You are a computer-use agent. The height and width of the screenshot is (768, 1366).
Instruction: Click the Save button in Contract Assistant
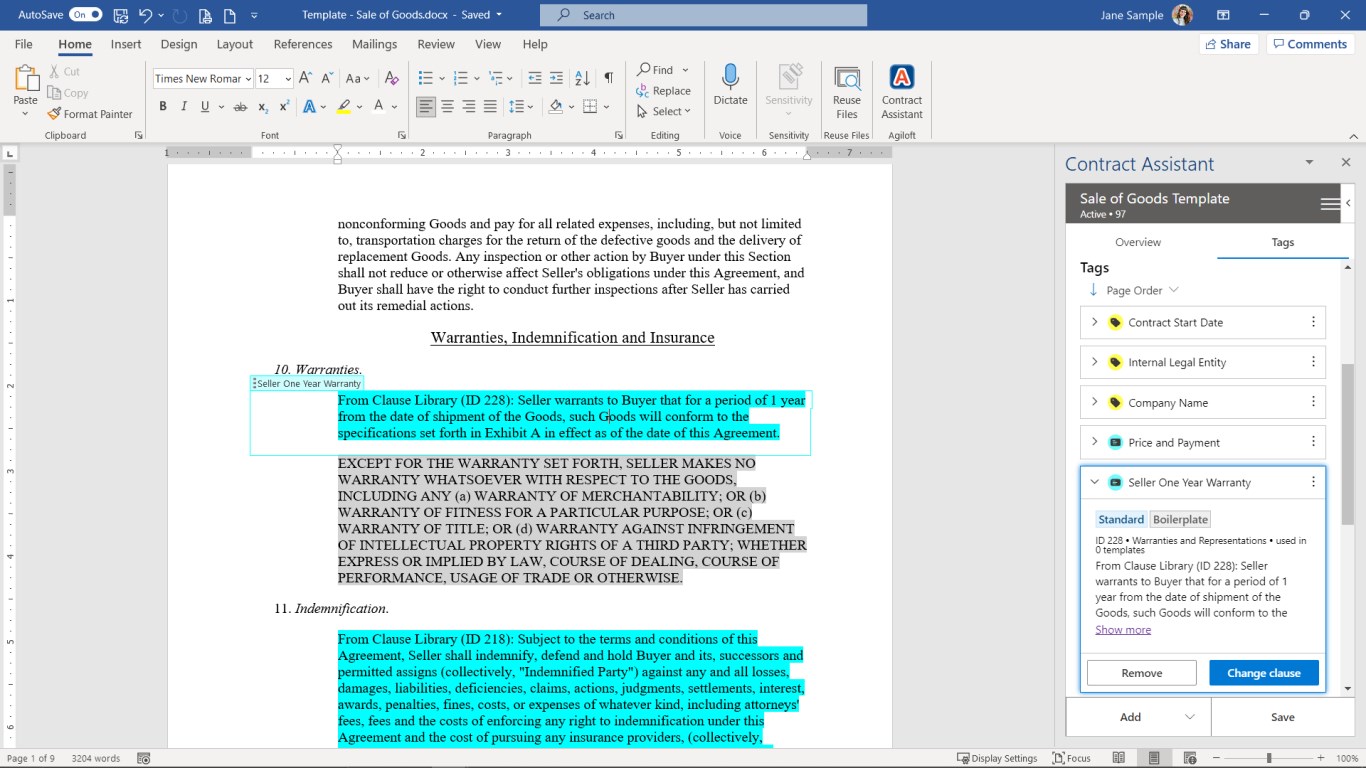1283,717
